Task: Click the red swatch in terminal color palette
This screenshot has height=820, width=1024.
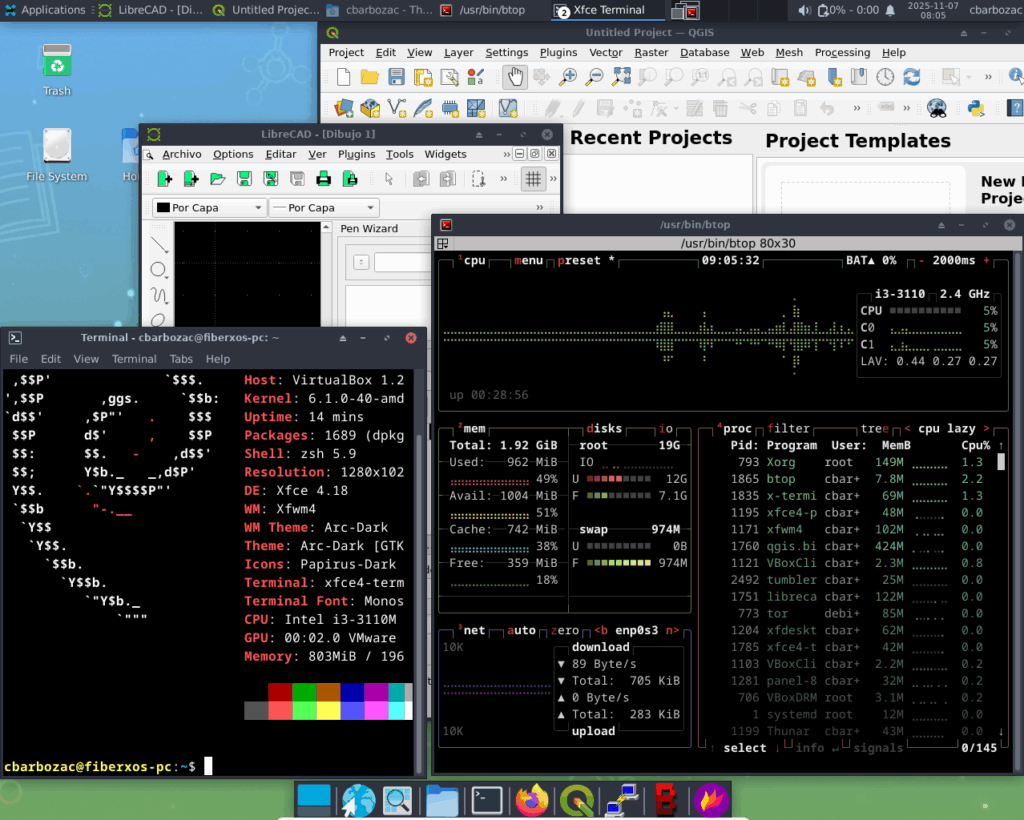Action: tap(279, 692)
